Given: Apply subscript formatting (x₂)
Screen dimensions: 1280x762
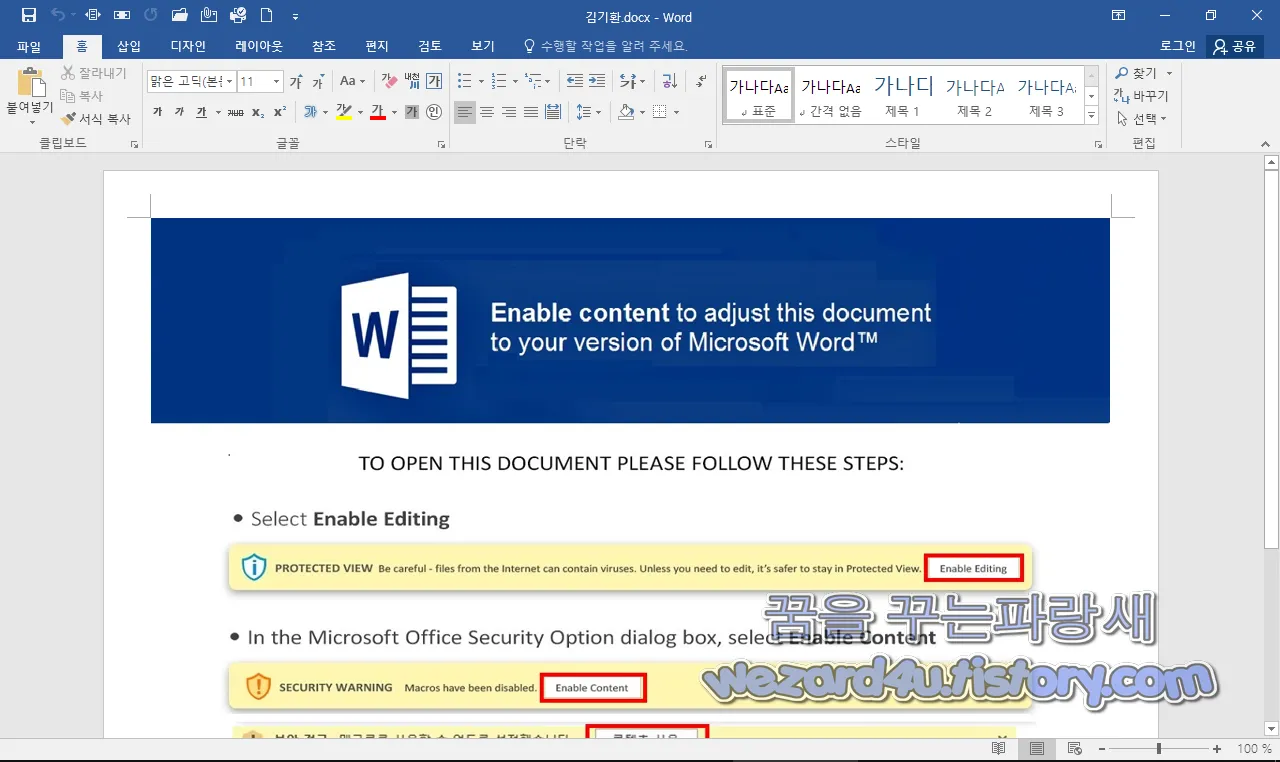Looking at the screenshot, I should pyautogui.click(x=258, y=112).
